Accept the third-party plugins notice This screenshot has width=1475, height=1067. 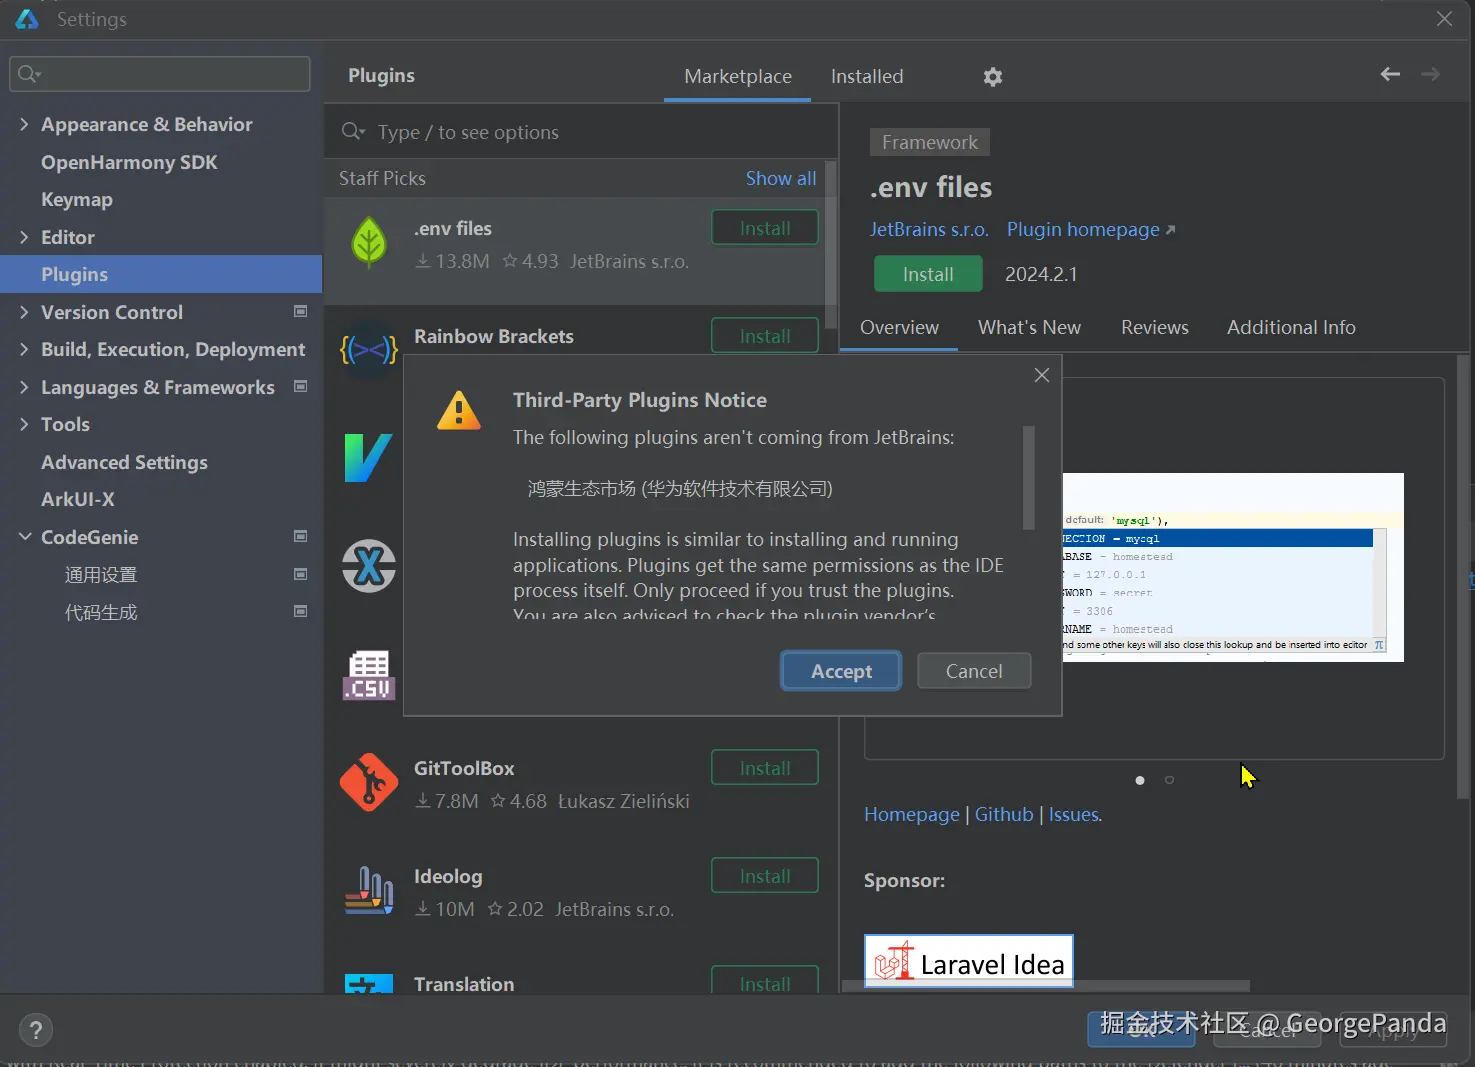tap(841, 671)
